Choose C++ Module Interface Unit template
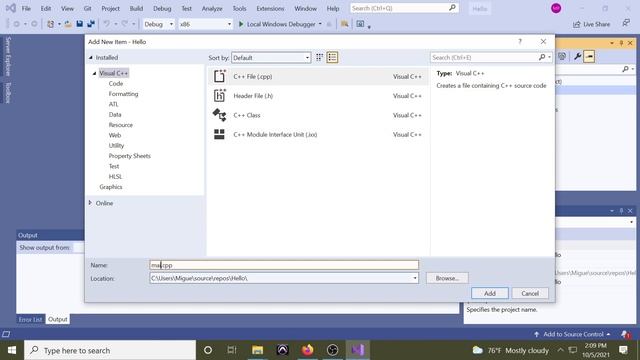Screen dimensions: 640x360 point(318,134)
